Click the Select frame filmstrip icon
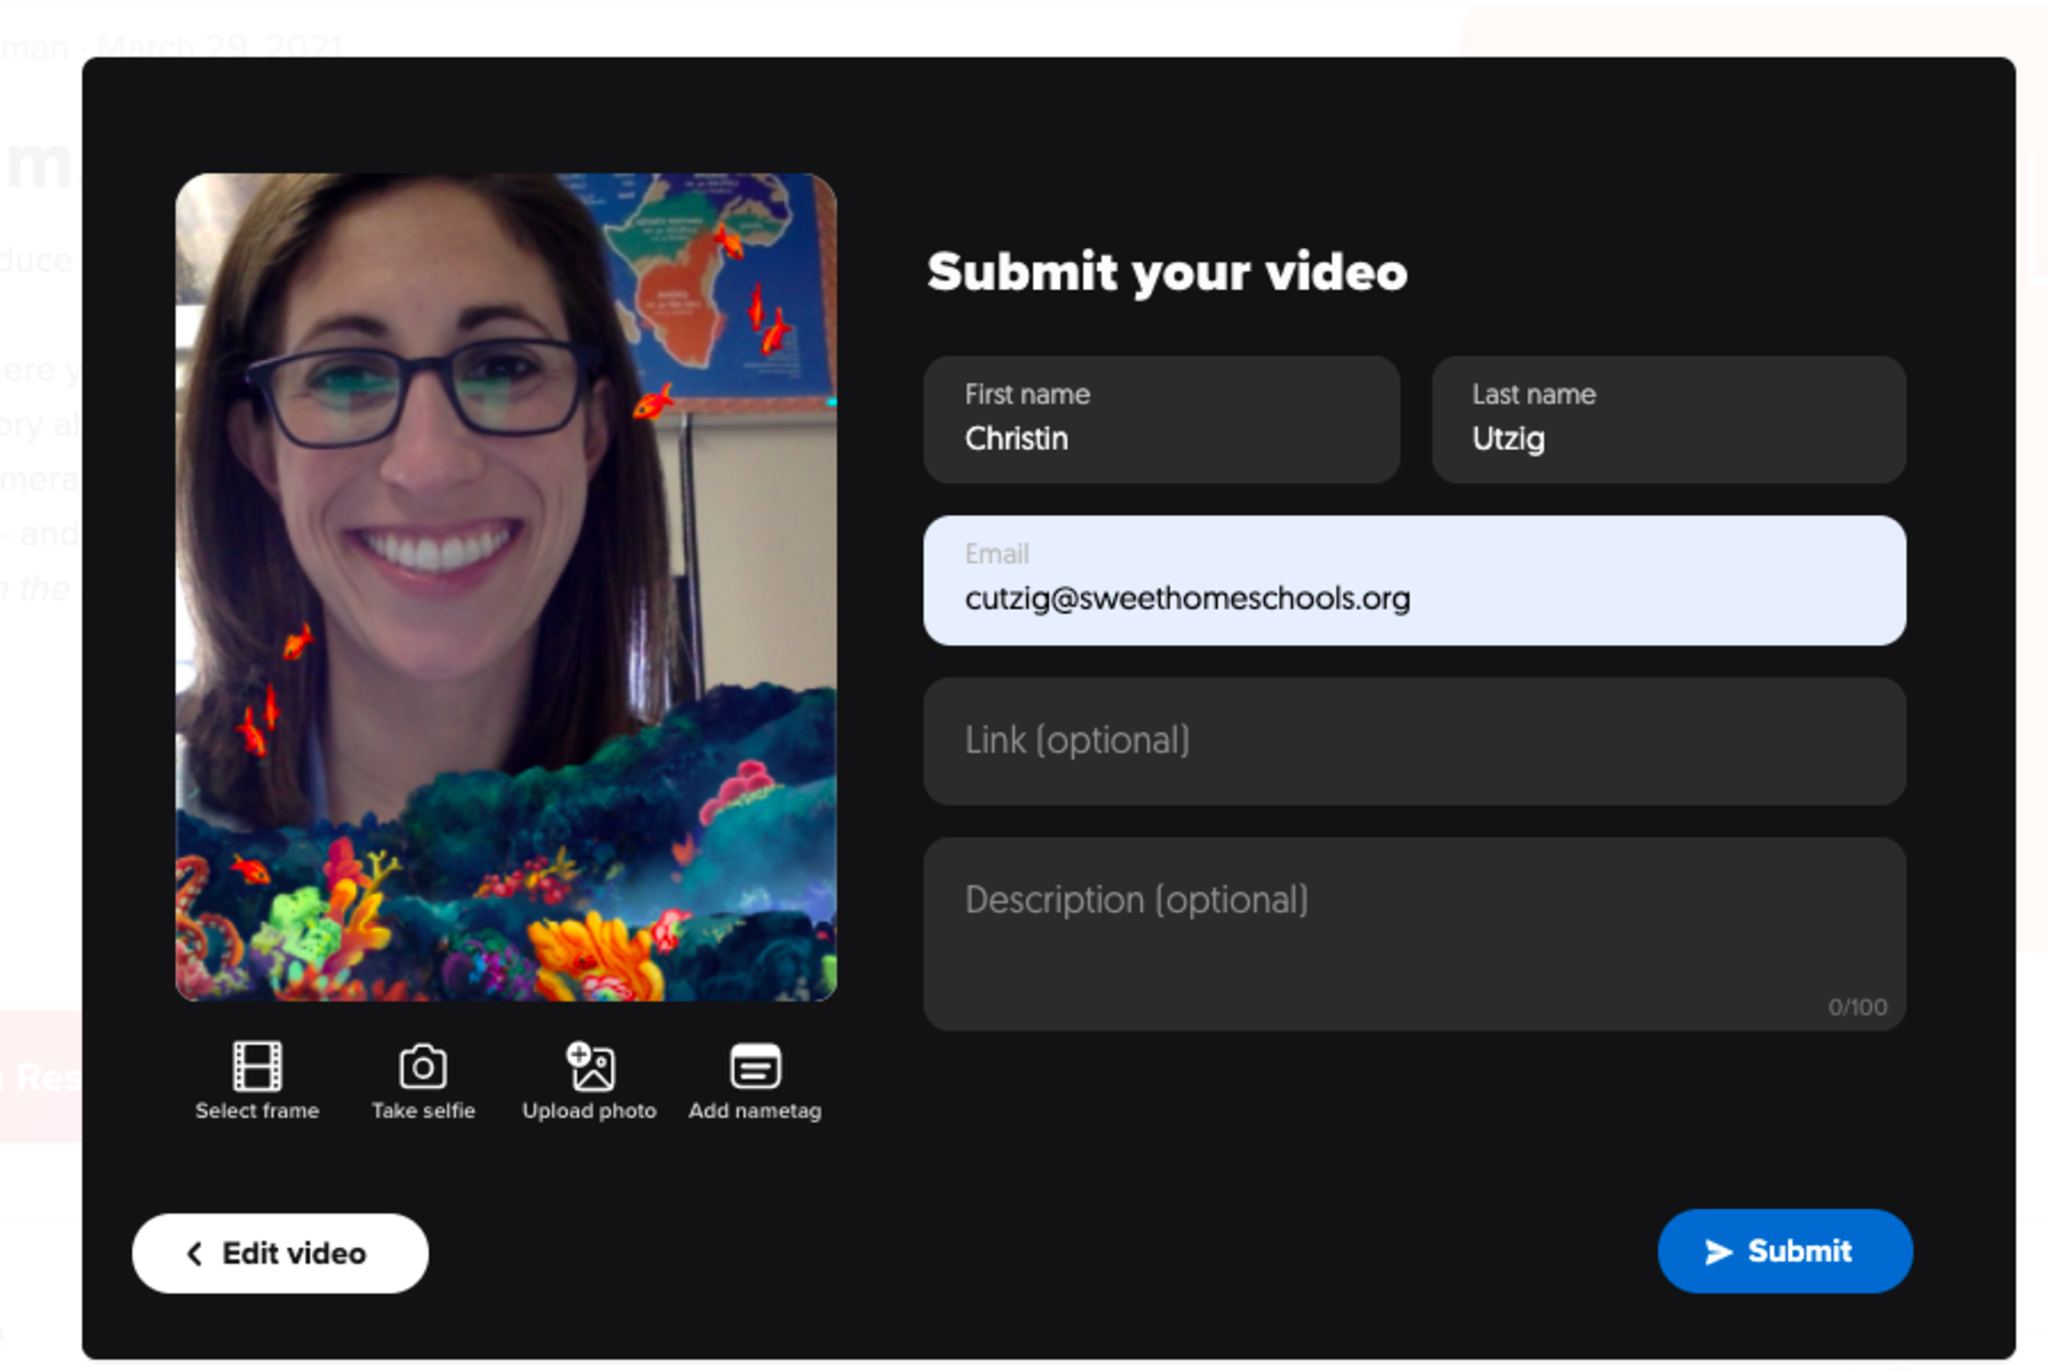2048x1371 pixels. tap(257, 1065)
